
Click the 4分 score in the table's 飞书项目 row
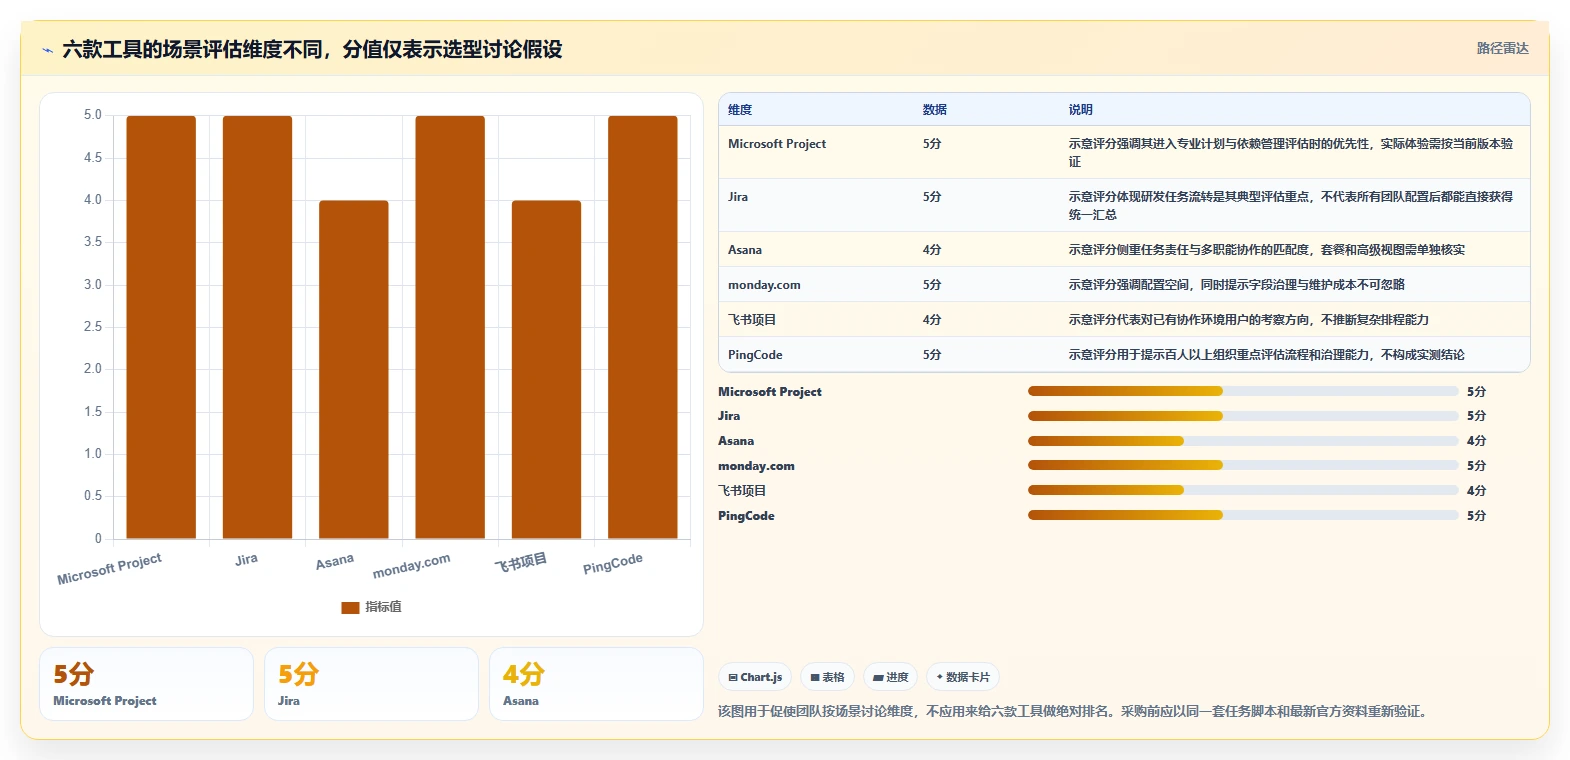(932, 320)
